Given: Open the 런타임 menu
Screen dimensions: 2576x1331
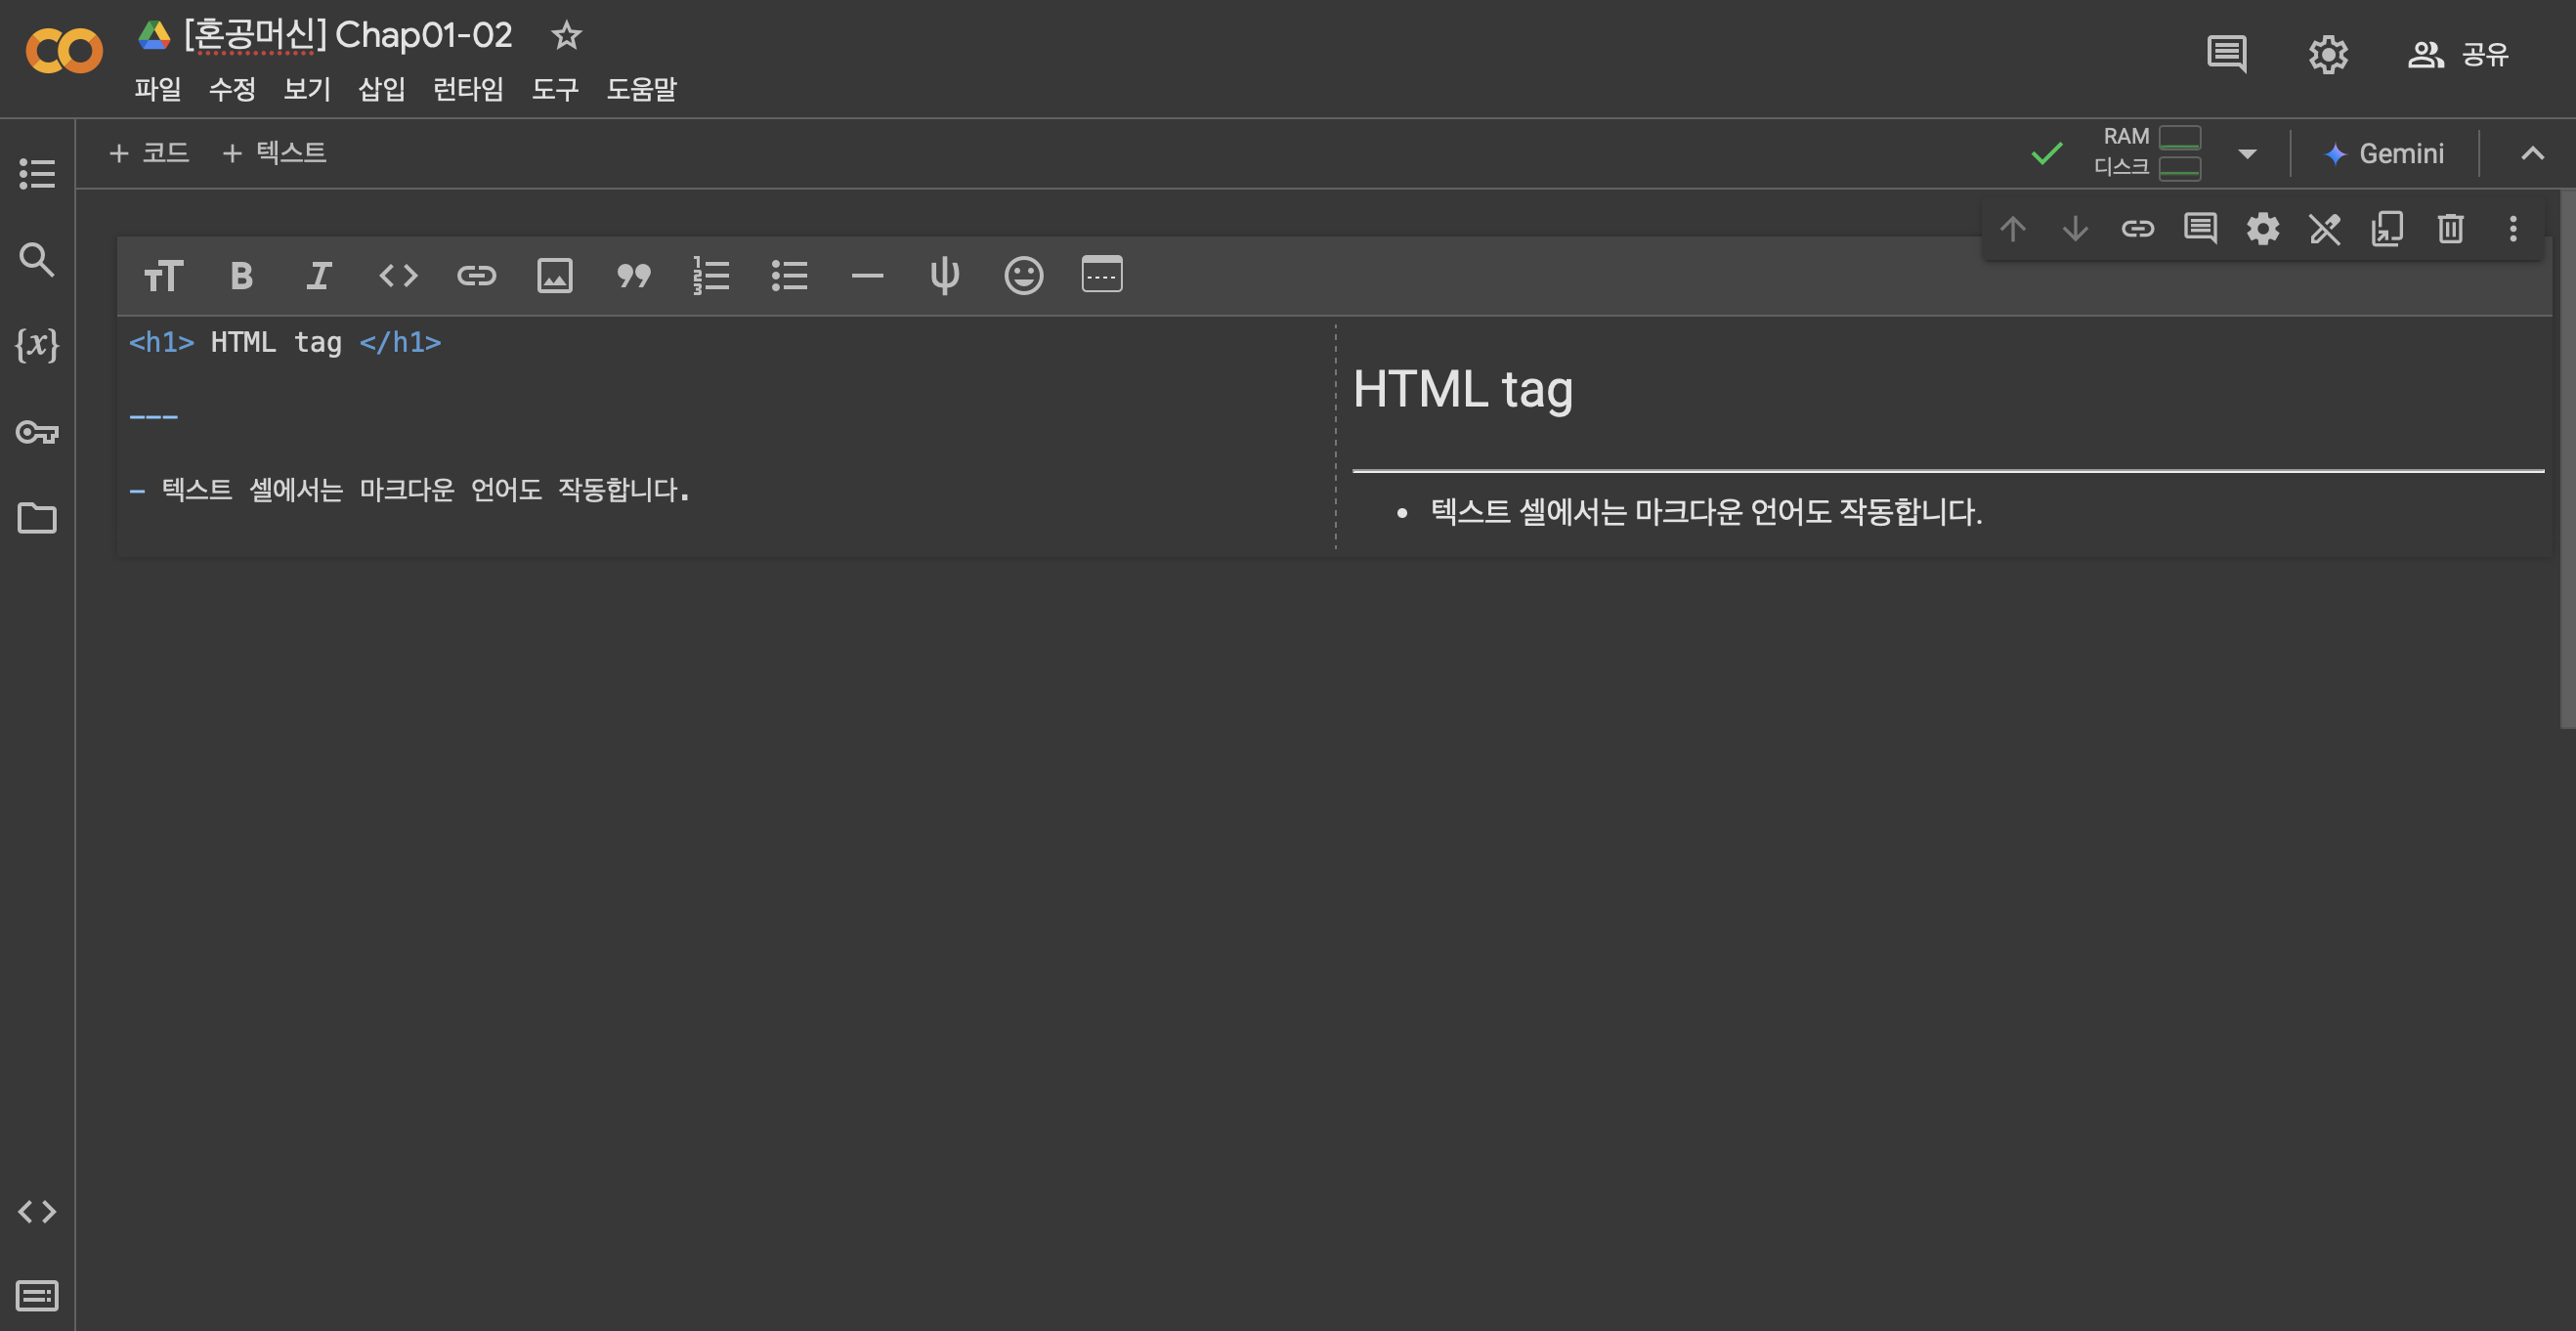Looking at the screenshot, I should tap(467, 89).
